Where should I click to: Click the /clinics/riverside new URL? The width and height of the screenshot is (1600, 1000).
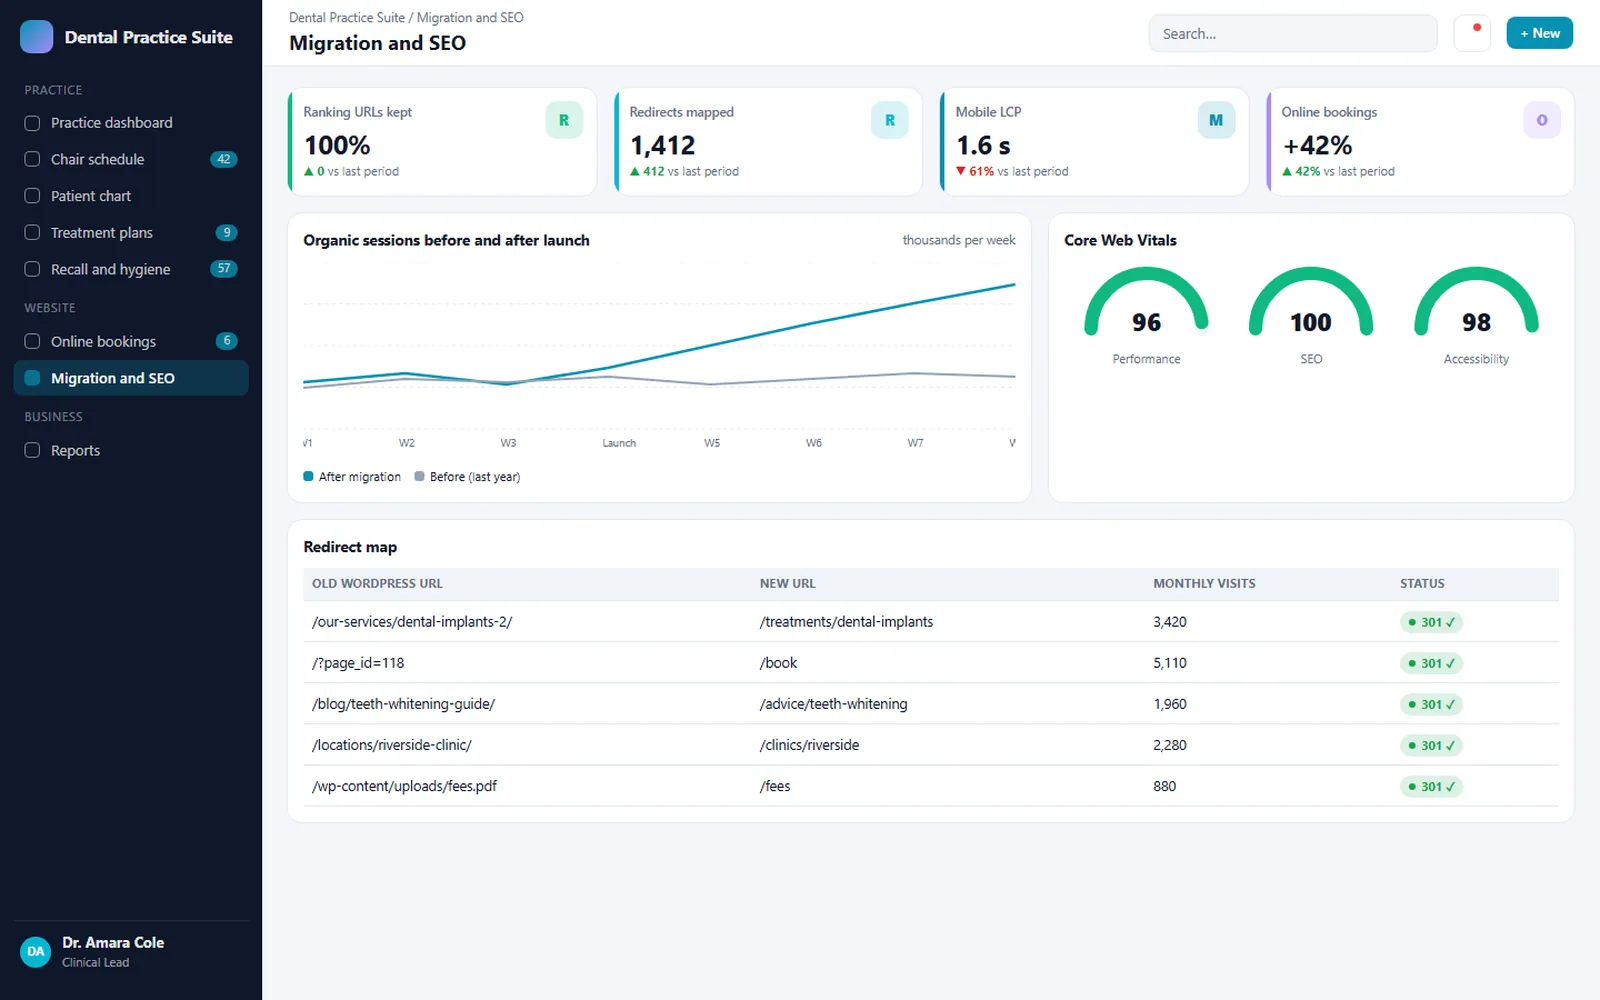coord(809,745)
